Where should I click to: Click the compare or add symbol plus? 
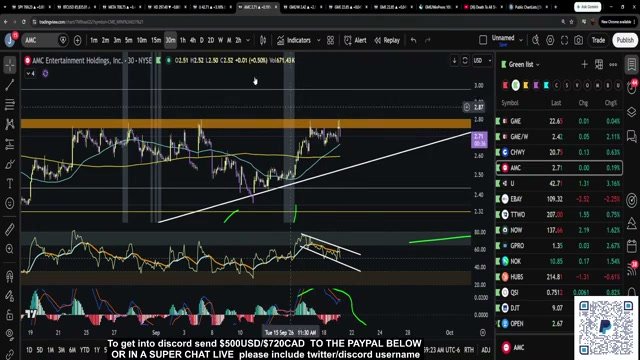tap(77, 40)
